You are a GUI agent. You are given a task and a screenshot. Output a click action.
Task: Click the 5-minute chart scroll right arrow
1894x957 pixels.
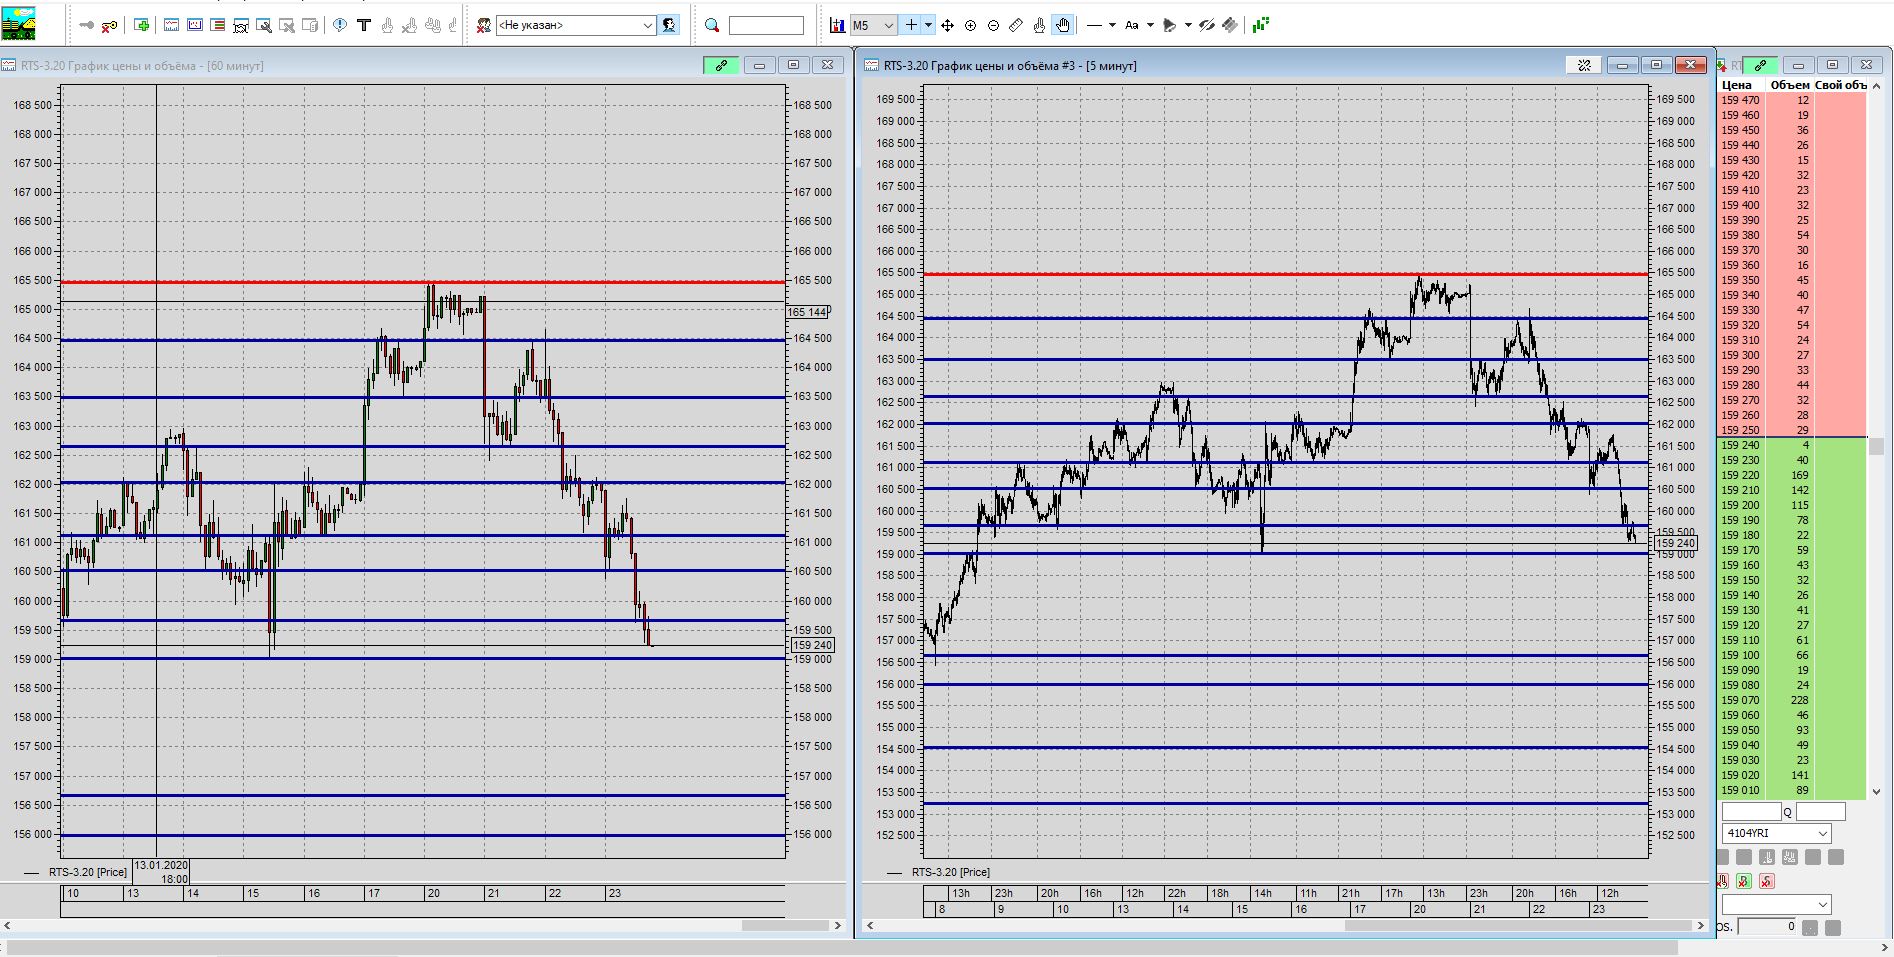tap(1701, 926)
